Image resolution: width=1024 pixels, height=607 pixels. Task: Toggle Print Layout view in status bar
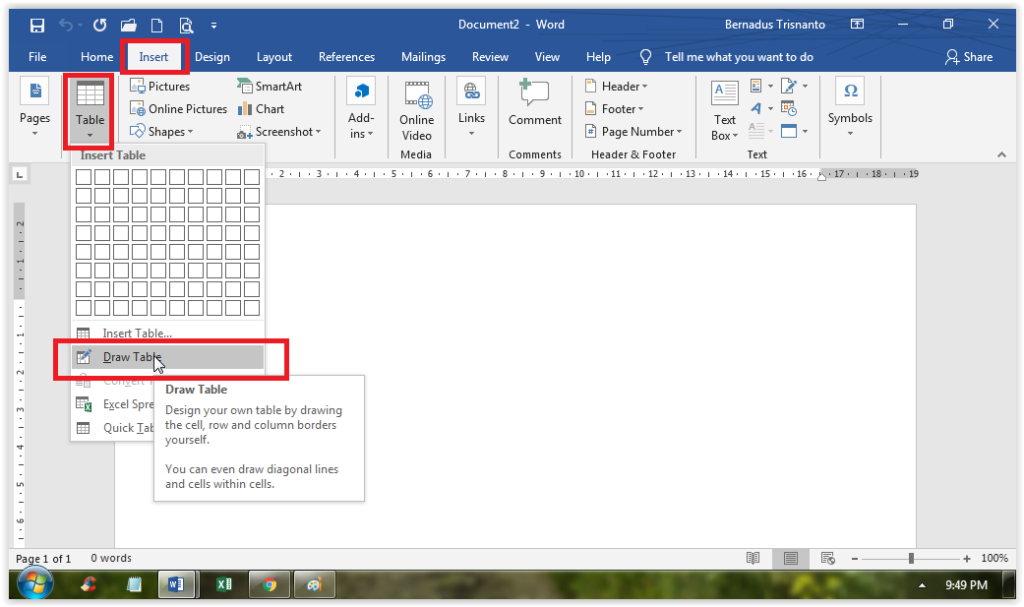coord(791,558)
